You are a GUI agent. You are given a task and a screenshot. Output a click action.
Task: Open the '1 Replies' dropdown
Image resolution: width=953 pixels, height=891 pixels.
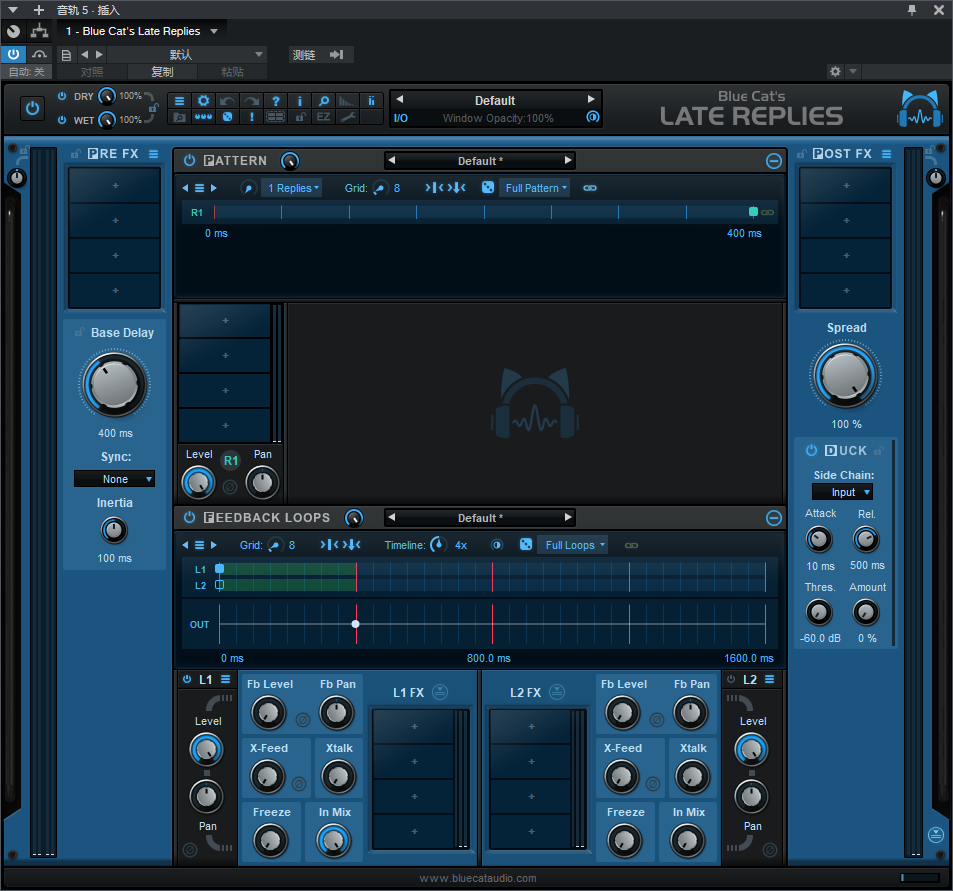(293, 188)
